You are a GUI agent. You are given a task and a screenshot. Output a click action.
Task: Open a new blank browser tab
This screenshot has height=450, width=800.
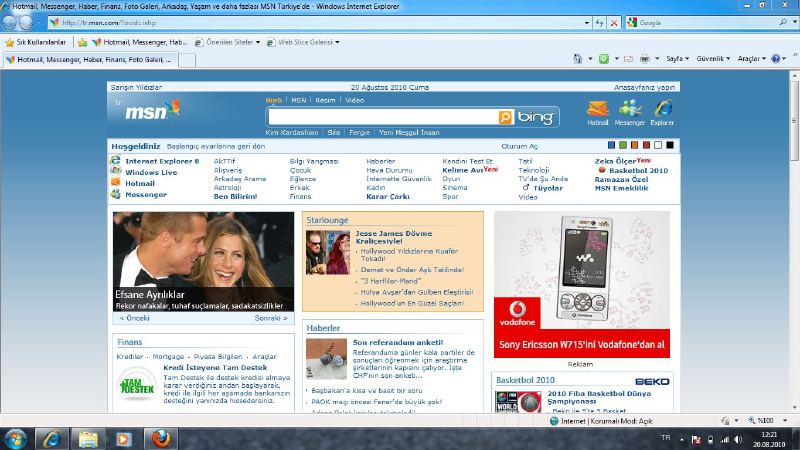click(187, 60)
